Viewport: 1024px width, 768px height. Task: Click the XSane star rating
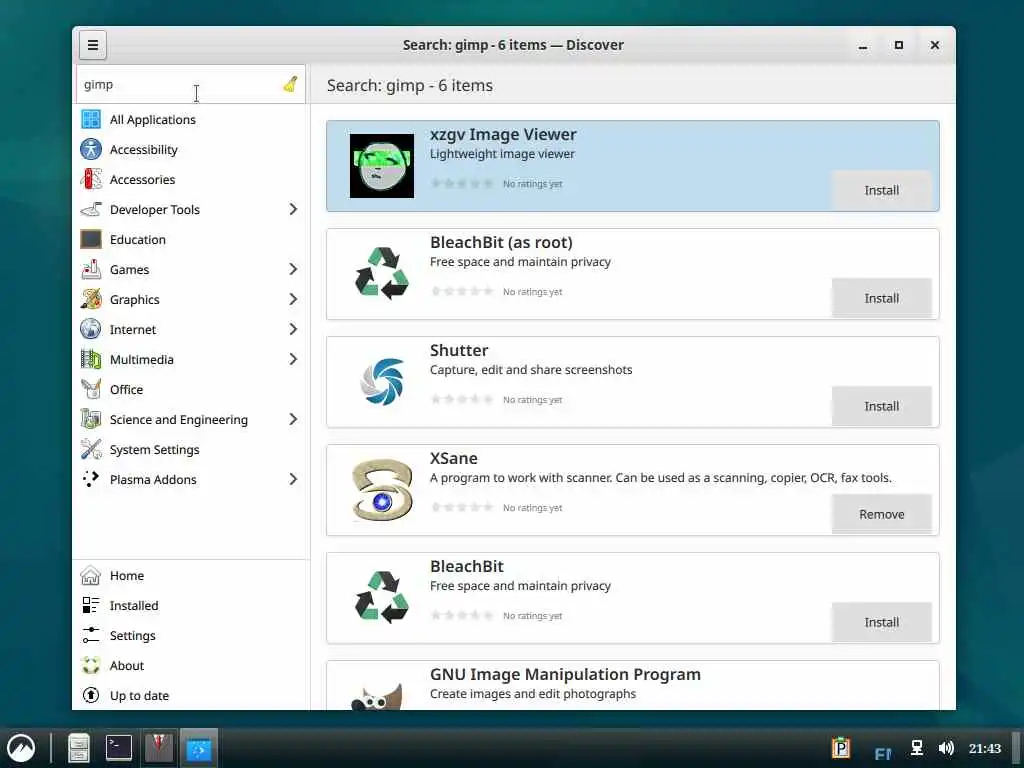[462, 507]
